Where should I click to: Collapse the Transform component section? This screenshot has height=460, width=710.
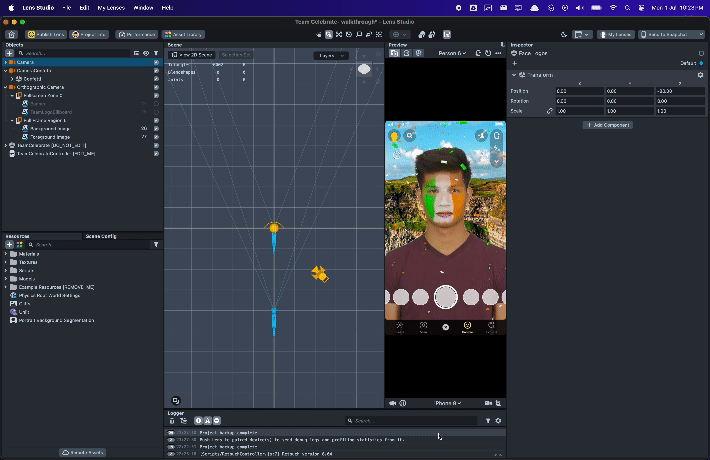click(x=514, y=75)
